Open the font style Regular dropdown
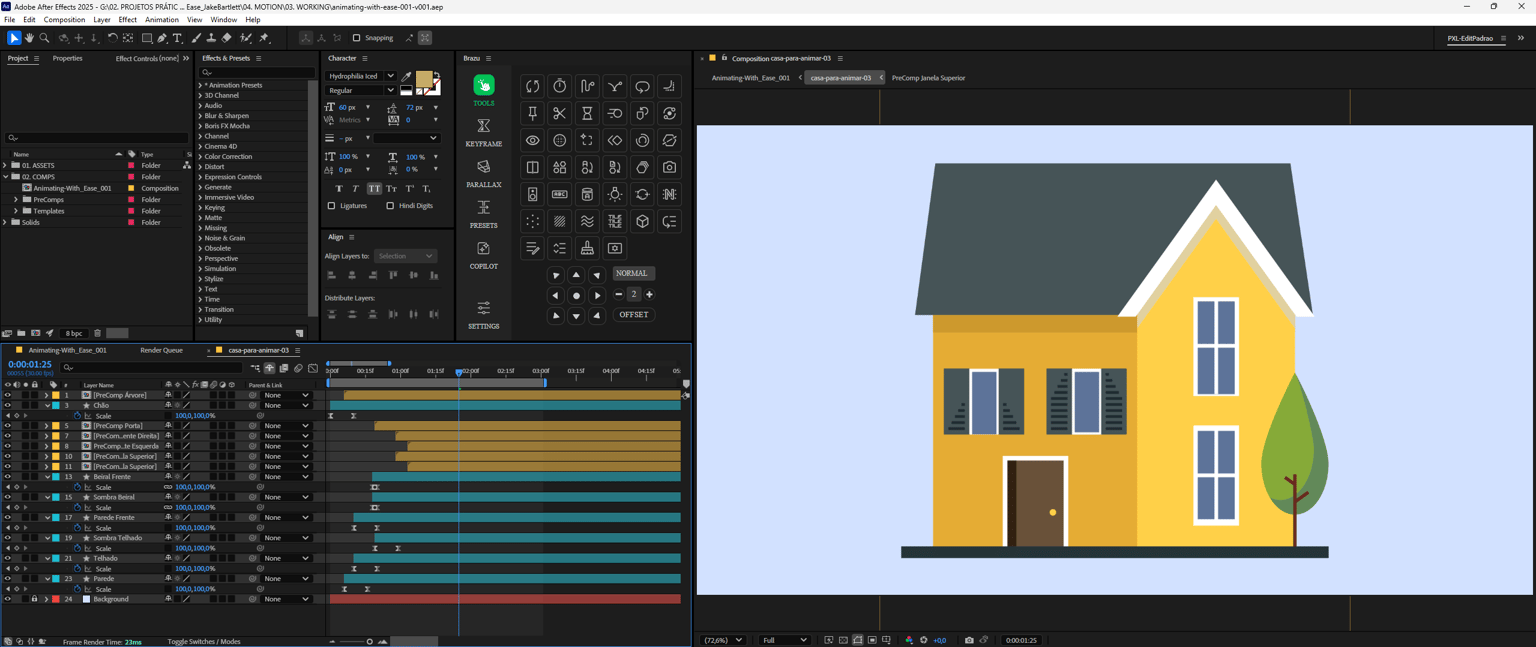Screen dimensions: 1536x647 click(362, 90)
